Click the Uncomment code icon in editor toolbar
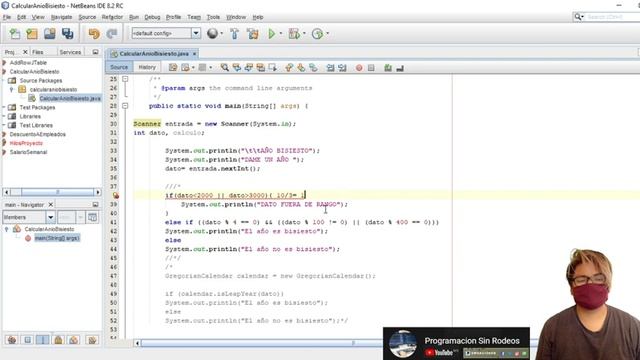The width and height of the screenshot is (640, 360). click(400, 68)
